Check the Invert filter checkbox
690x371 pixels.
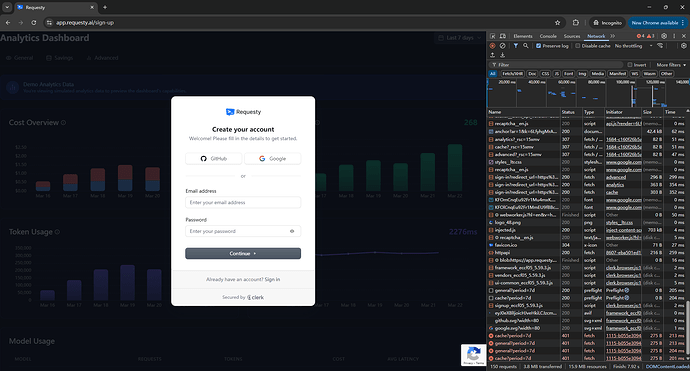[x=630, y=65]
